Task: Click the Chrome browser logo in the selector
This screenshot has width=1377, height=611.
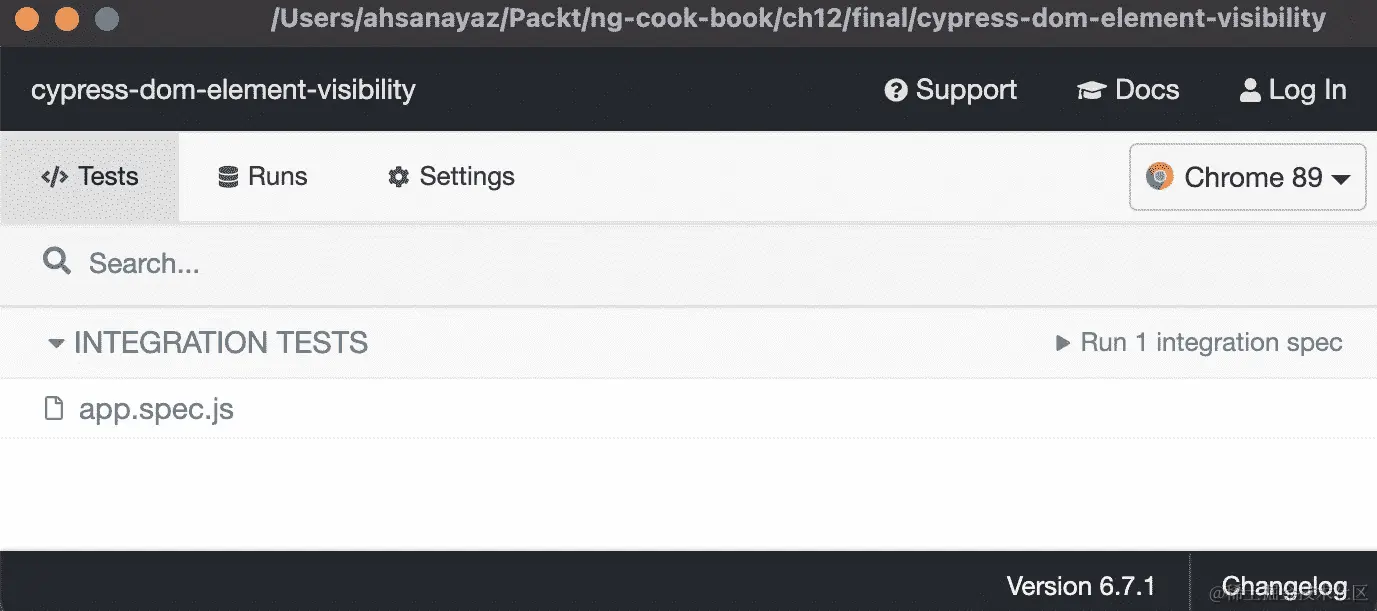Action: point(1159,177)
